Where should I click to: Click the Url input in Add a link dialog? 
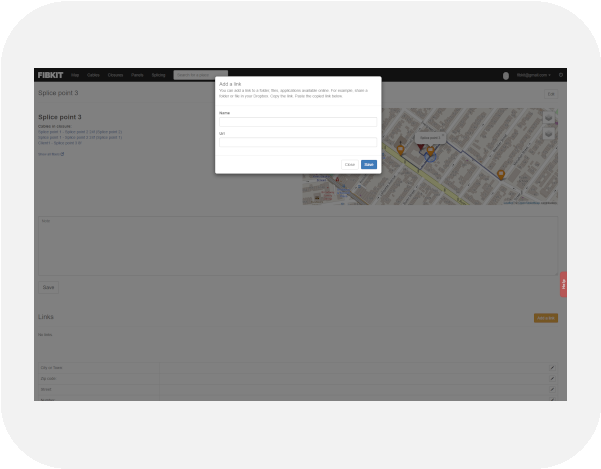point(298,142)
